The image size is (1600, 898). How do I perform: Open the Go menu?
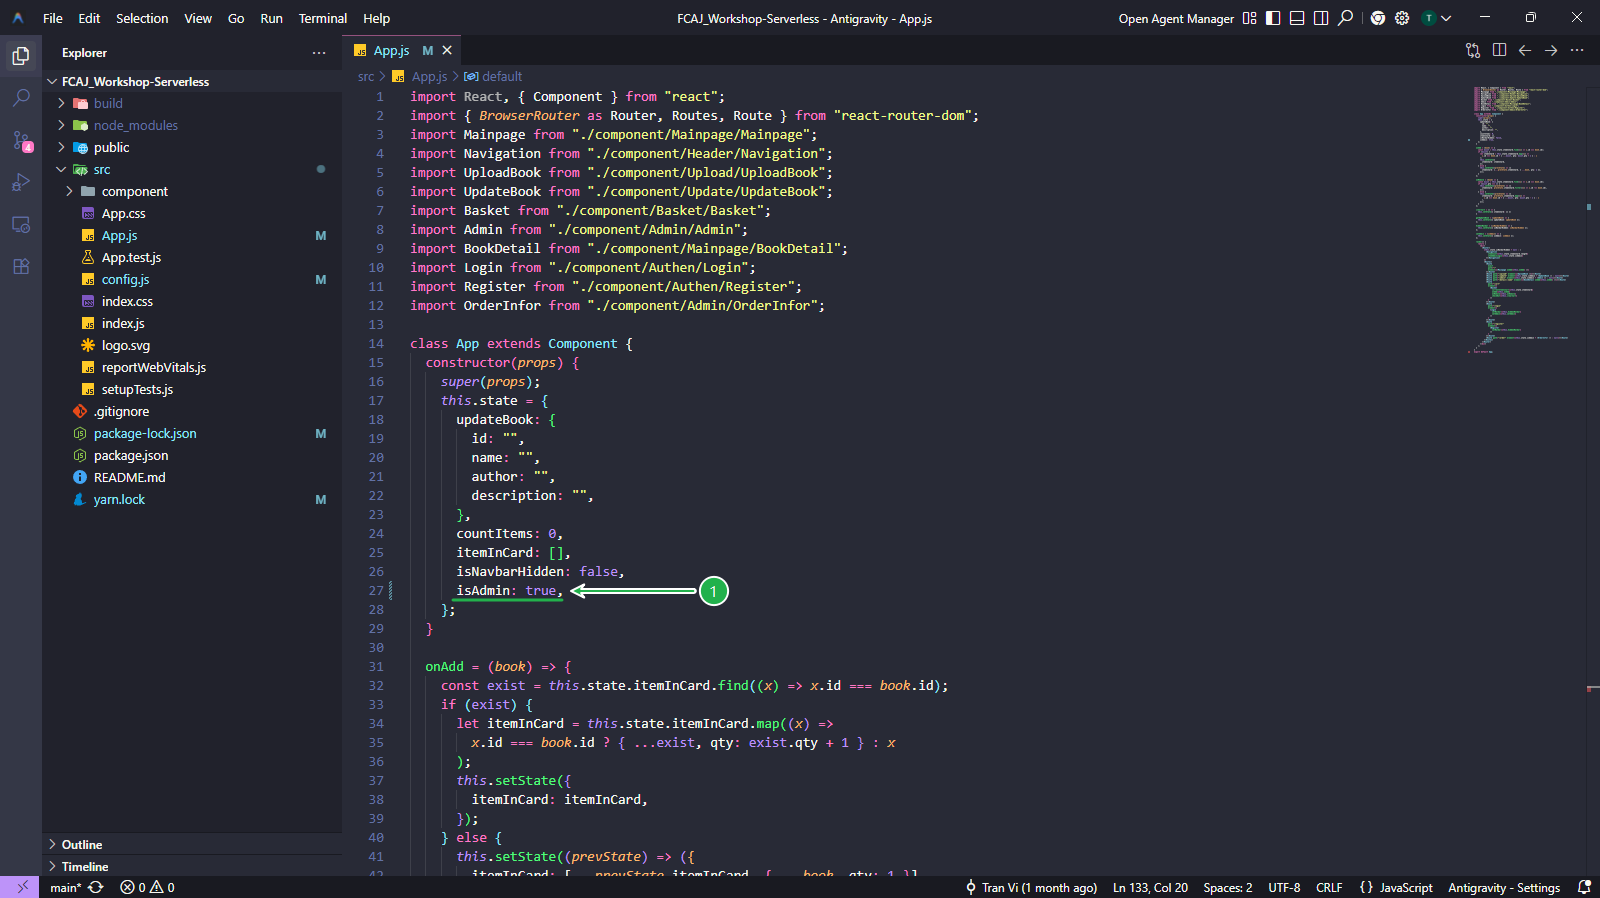tap(236, 18)
